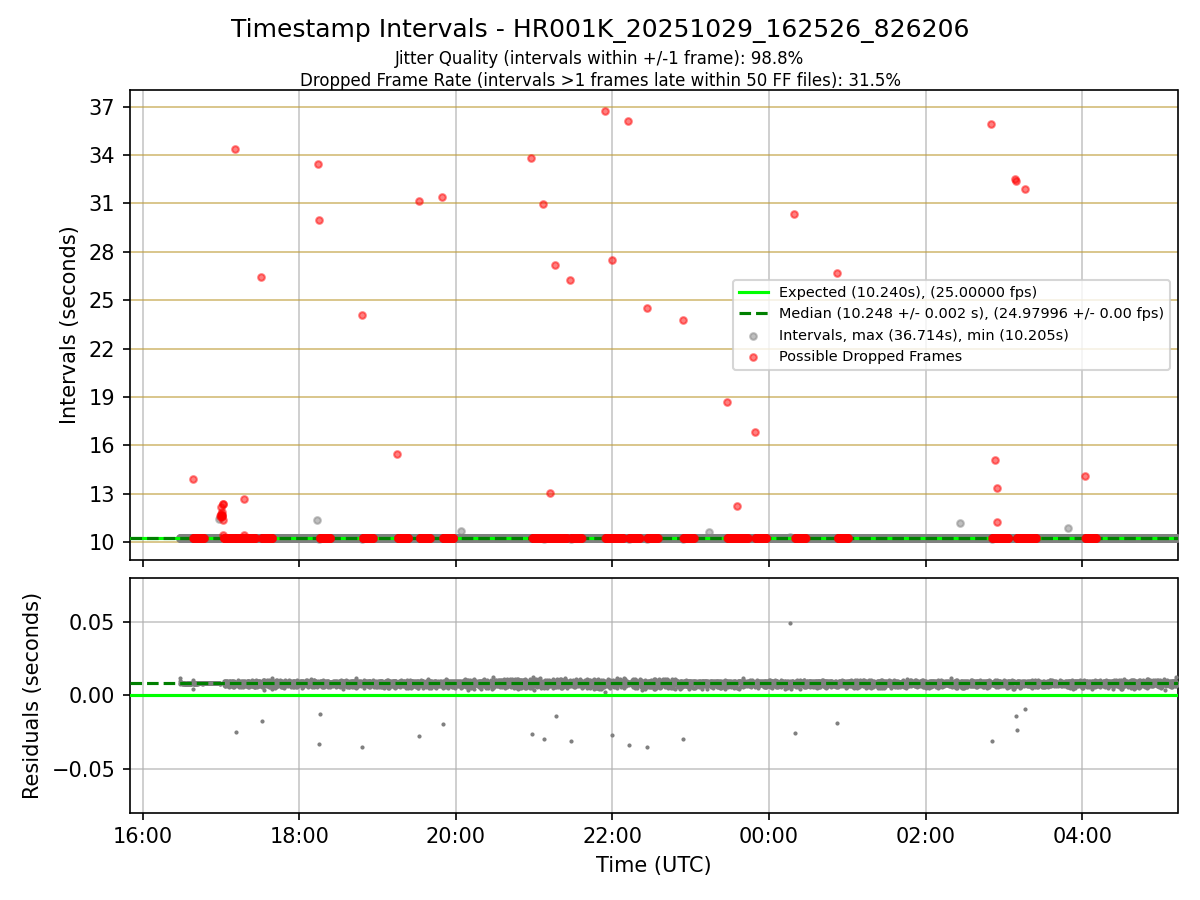Click the Time (UTC) axis label
This screenshot has height=900, width=1200.
tap(654, 865)
